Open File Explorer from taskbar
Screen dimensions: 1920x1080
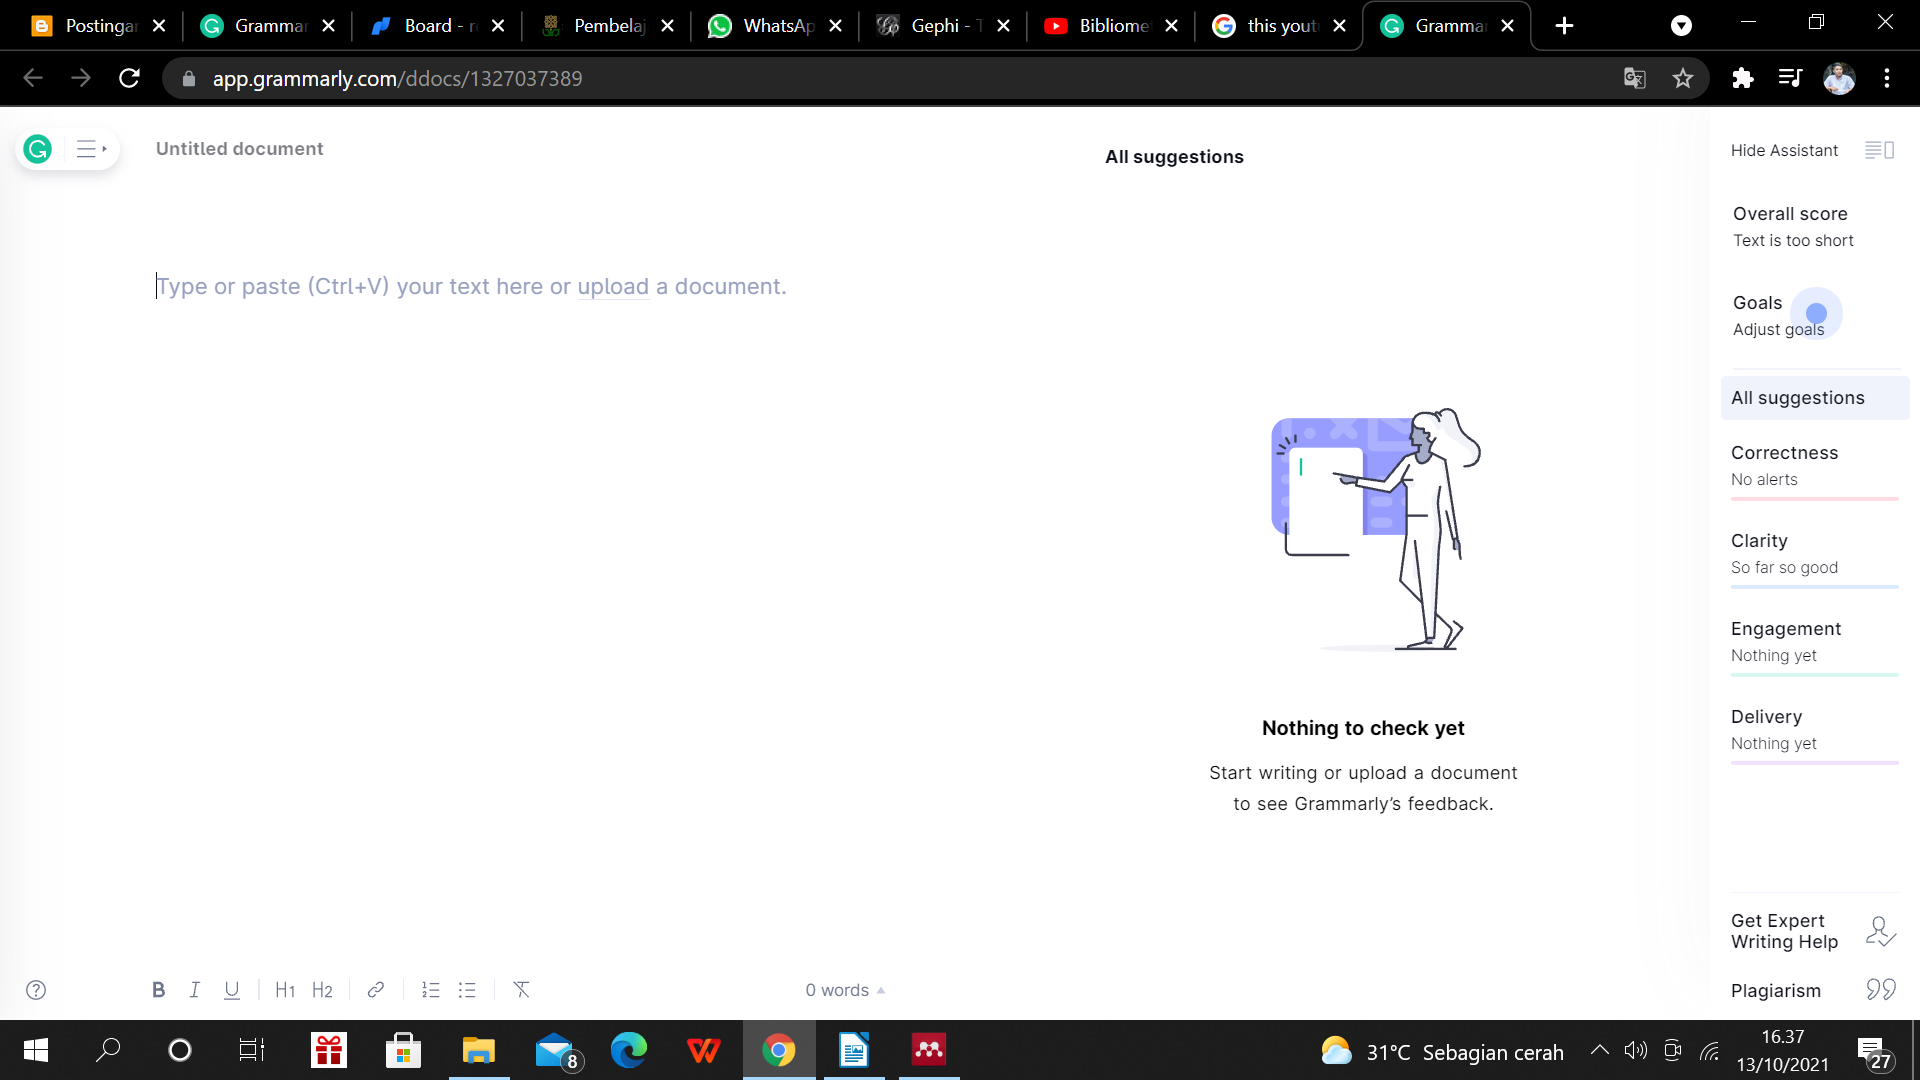click(479, 1050)
